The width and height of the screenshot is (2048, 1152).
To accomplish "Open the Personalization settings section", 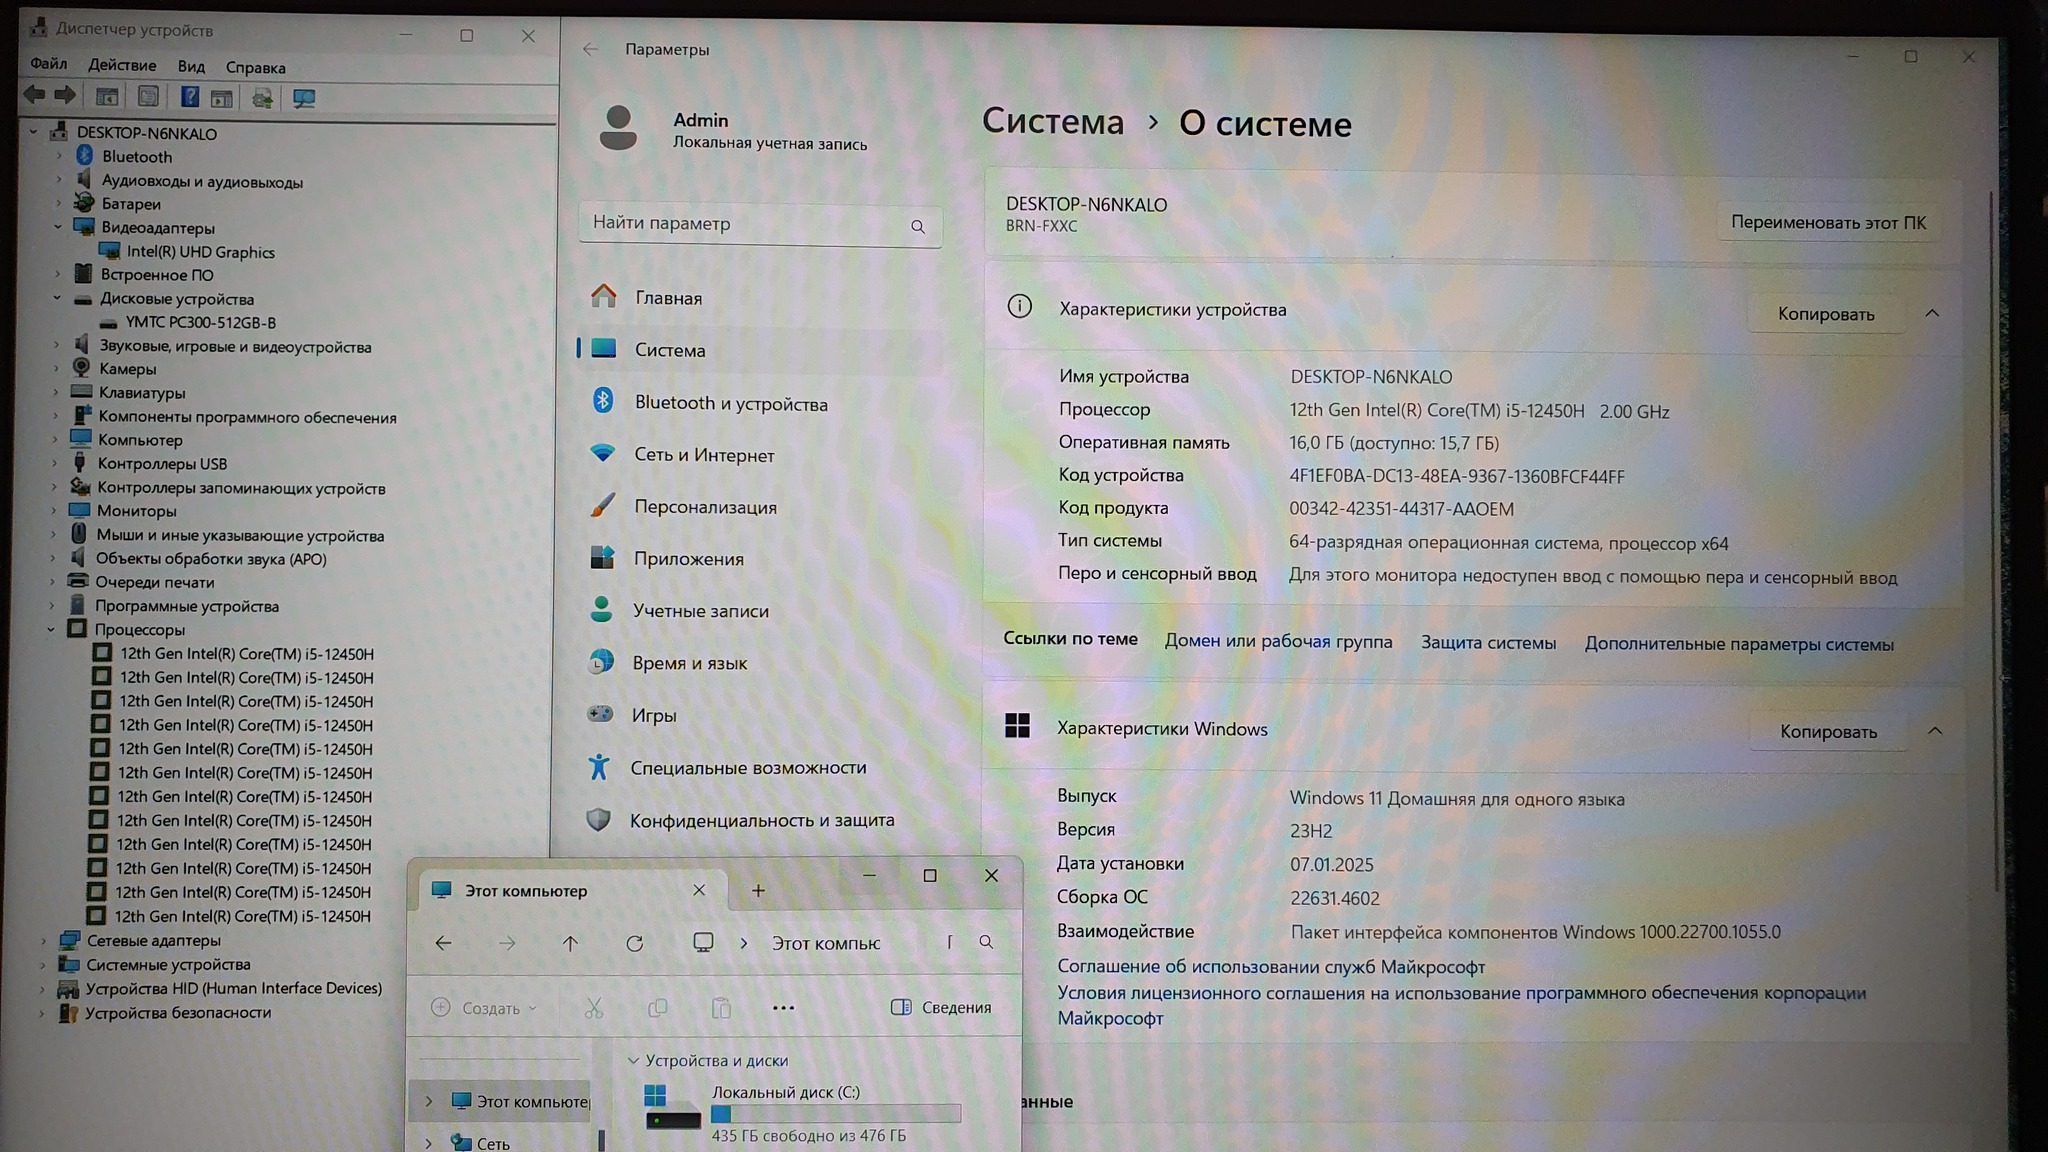I will point(704,507).
